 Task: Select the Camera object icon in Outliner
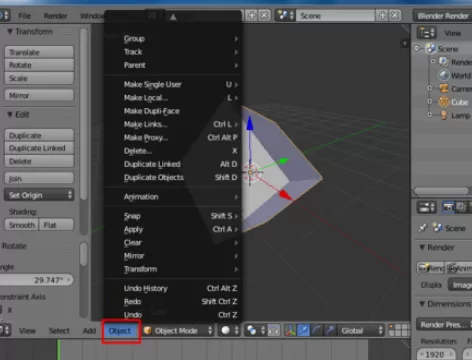444,88
